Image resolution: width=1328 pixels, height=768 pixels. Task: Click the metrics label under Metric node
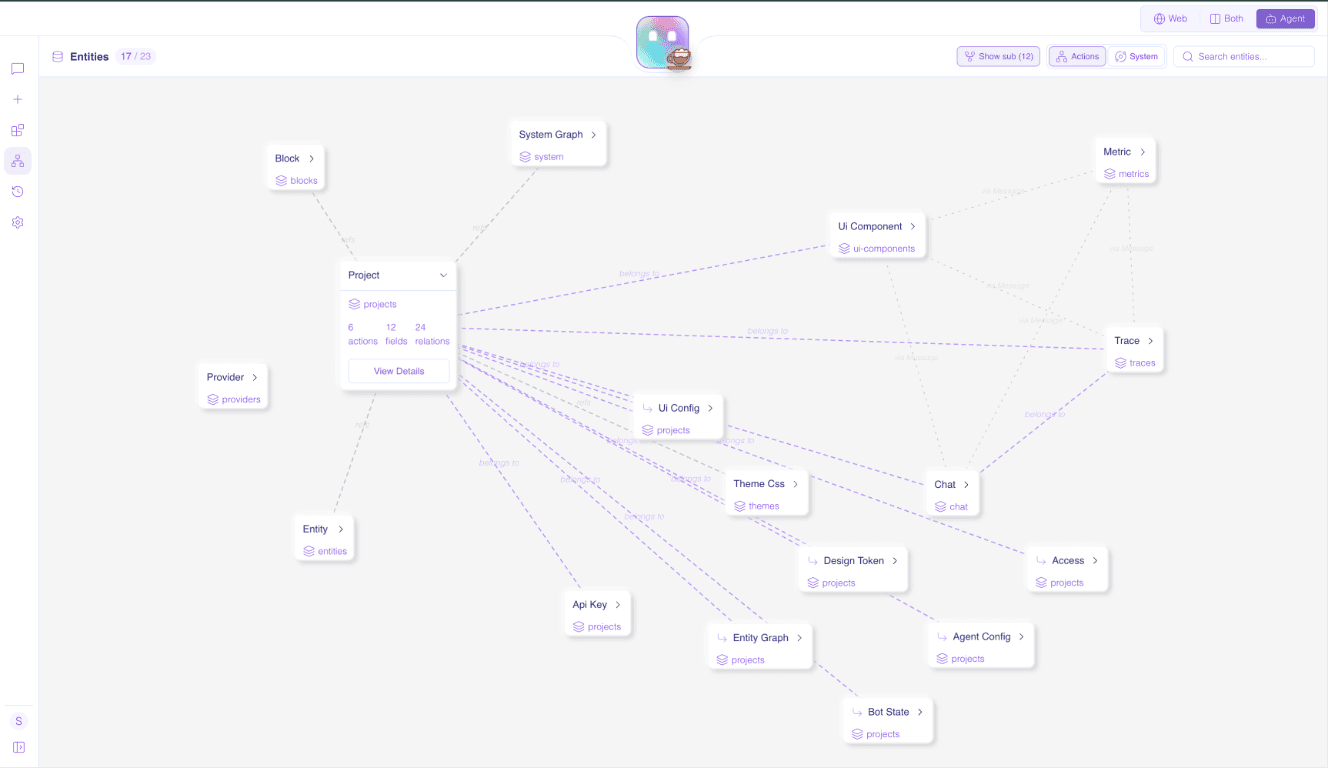click(1134, 174)
